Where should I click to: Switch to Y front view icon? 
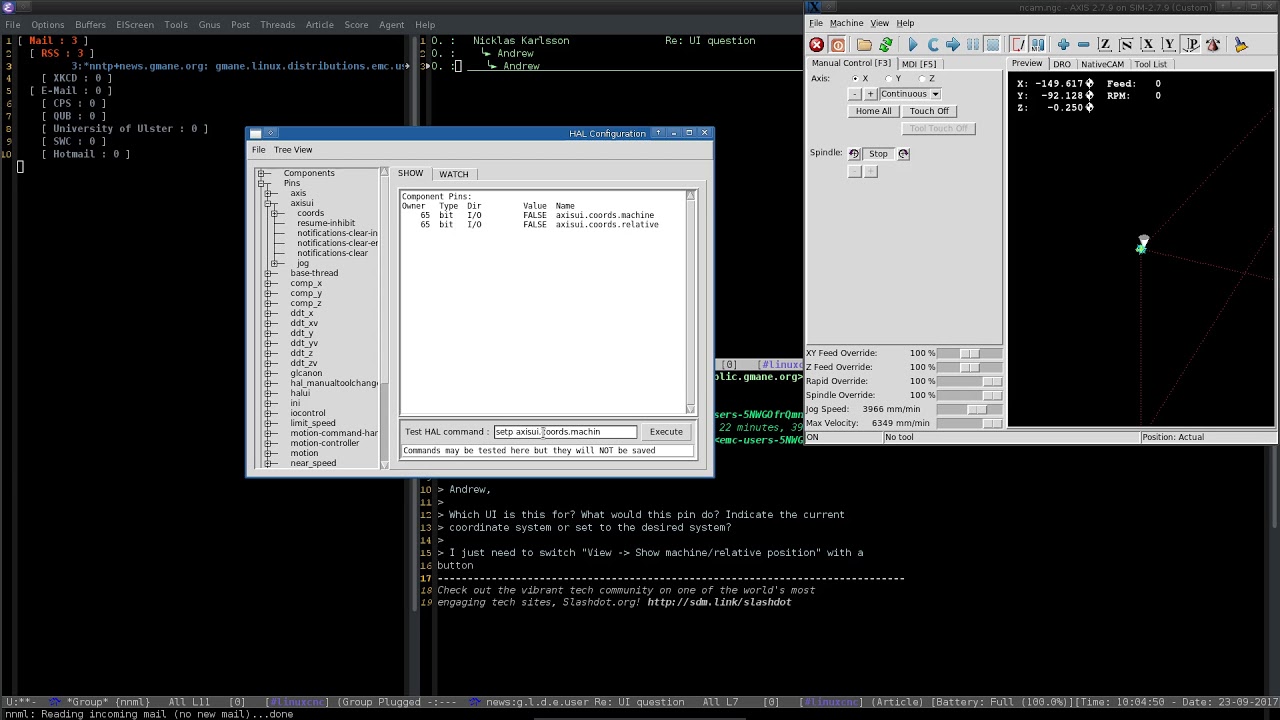click(x=1169, y=45)
